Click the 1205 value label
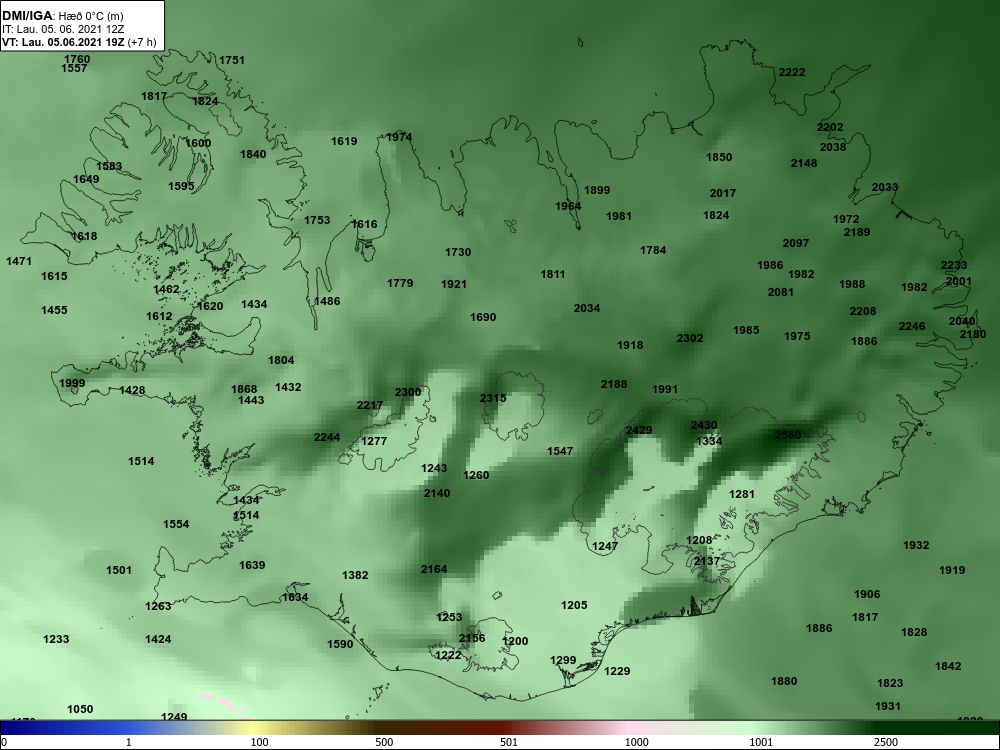1000x750 pixels. (x=574, y=605)
